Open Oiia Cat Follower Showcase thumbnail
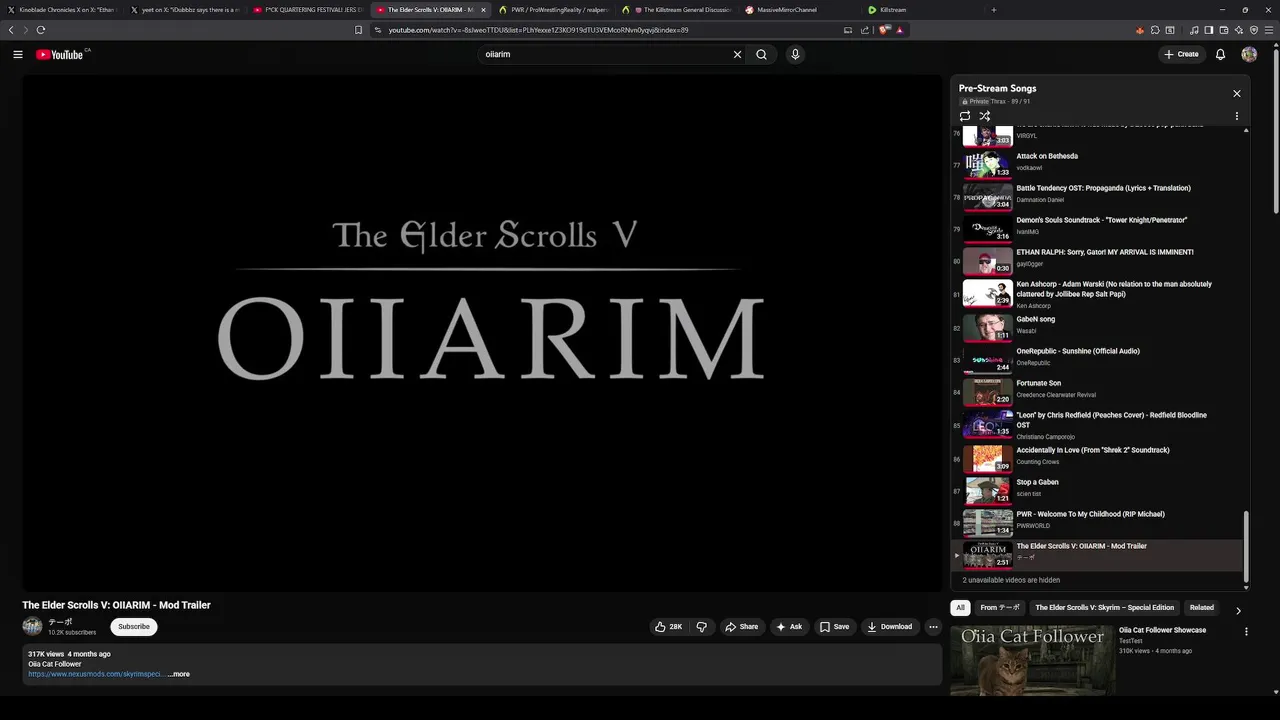This screenshot has width=1280, height=720. [x=1033, y=660]
